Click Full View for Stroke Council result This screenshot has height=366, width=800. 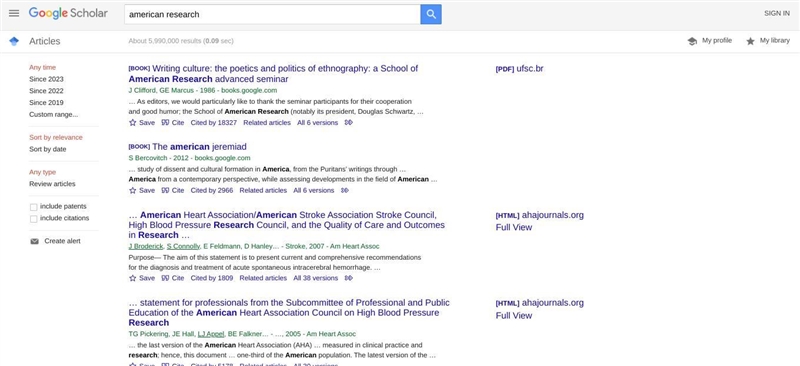coord(514,227)
